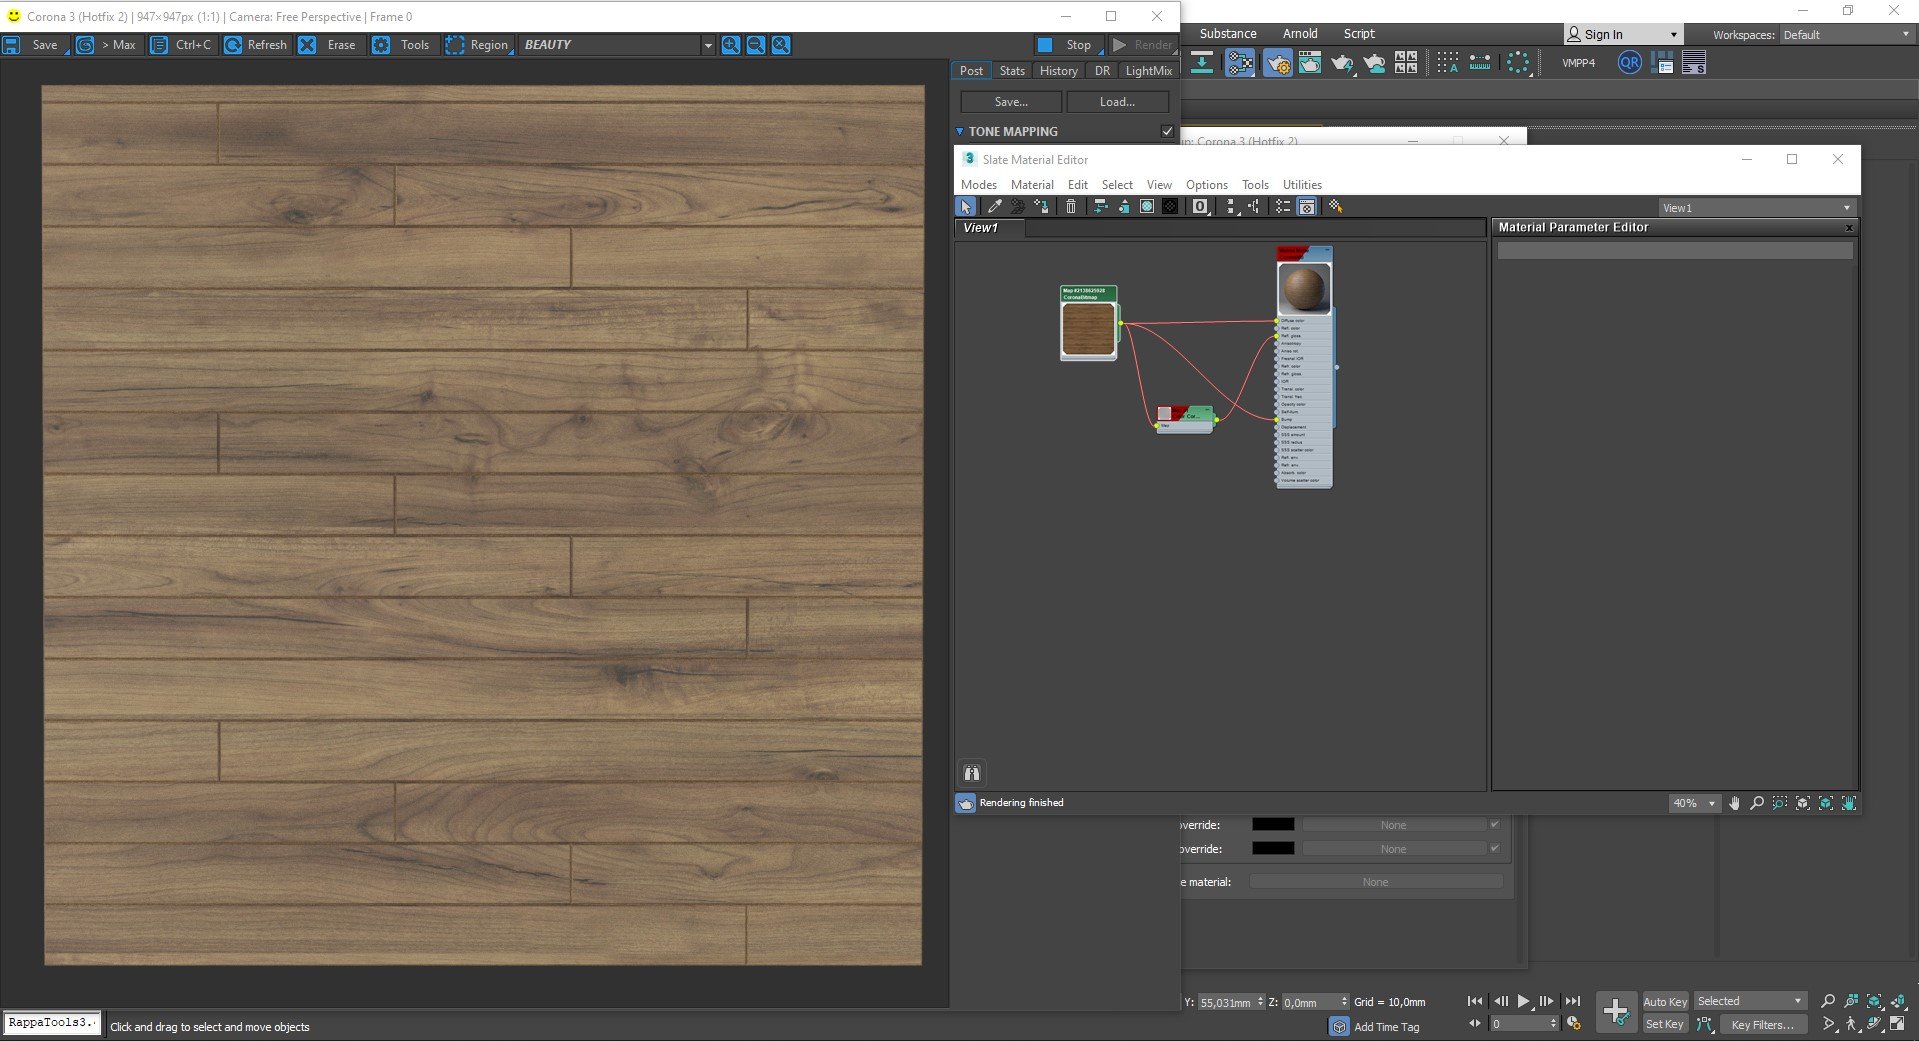Click the Key Filters... button
The height and width of the screenshot is (1041, 1919).
[x=1762, y=1024]
